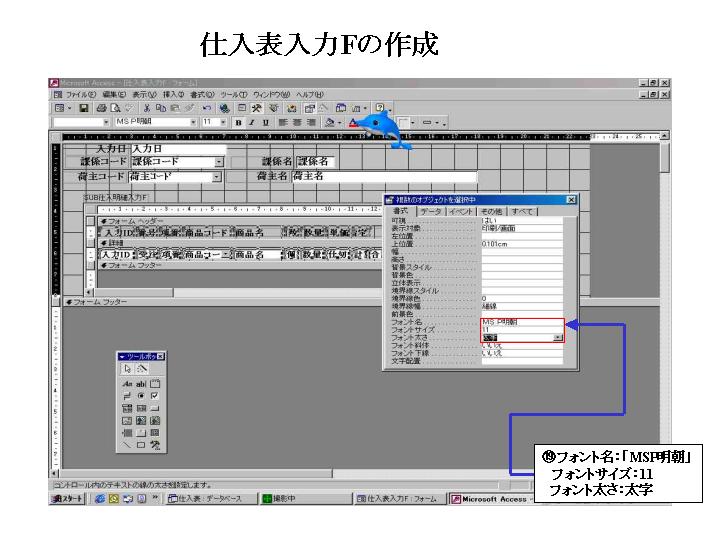The height and width of the screenshot is (540, 720).
Task: Select the Rectangle tool in toolbox
Action: (141, 445)
